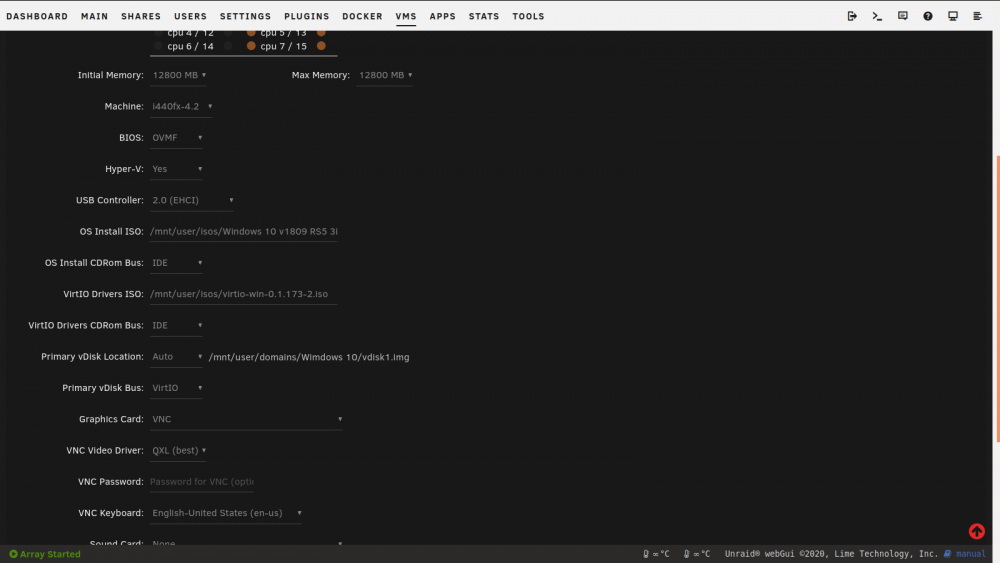The width and height of the screenshot is (1000, 563).
Task: Click the second temperature thermometer icon
Action: pyautogui.click(x=686, y=554)
